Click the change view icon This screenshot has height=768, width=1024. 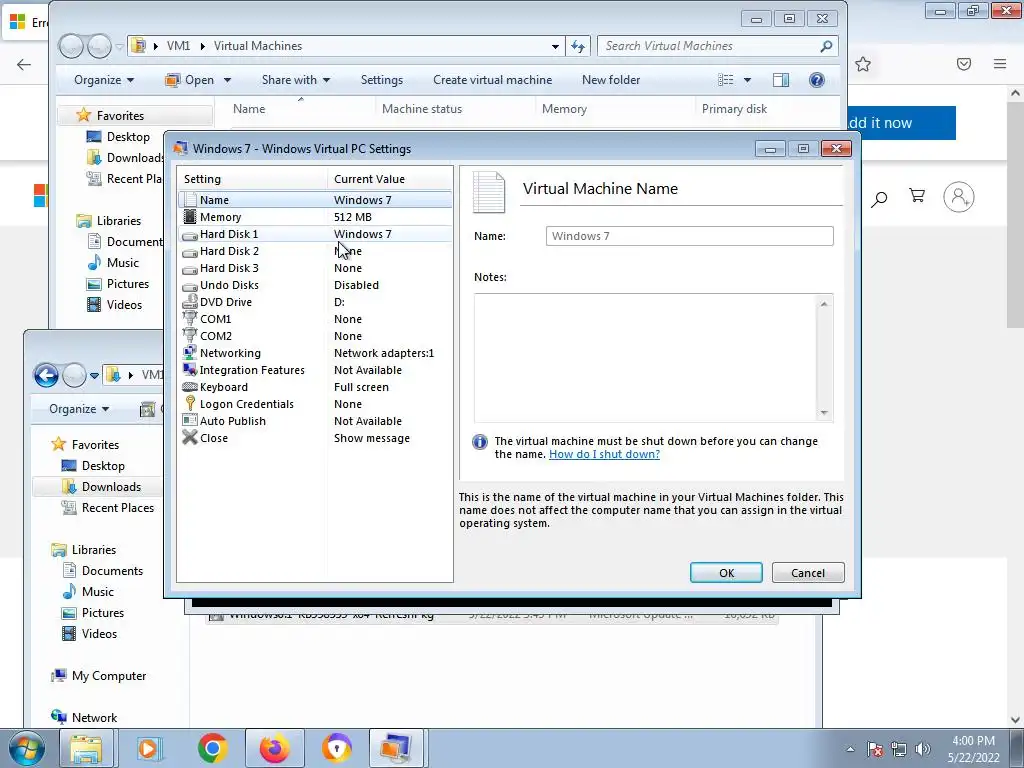(x=726, y=80)
